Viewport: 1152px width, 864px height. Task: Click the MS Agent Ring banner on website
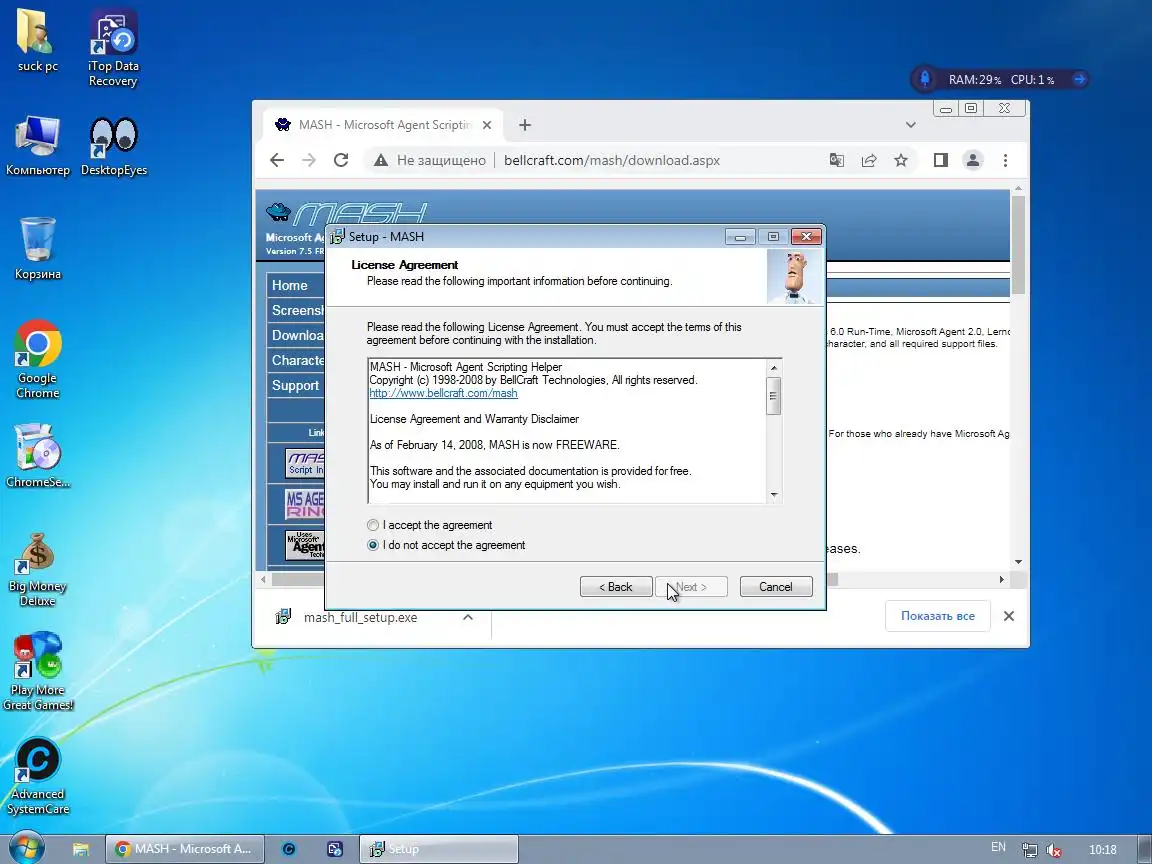tap(304, 503)
